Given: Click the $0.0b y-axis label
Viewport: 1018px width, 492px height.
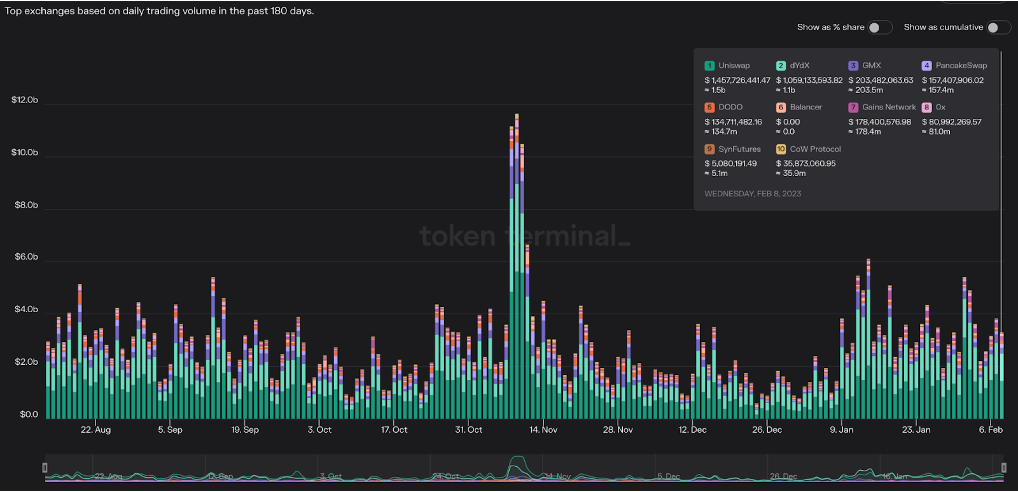Looking at the screenshot, I should 27,414.
